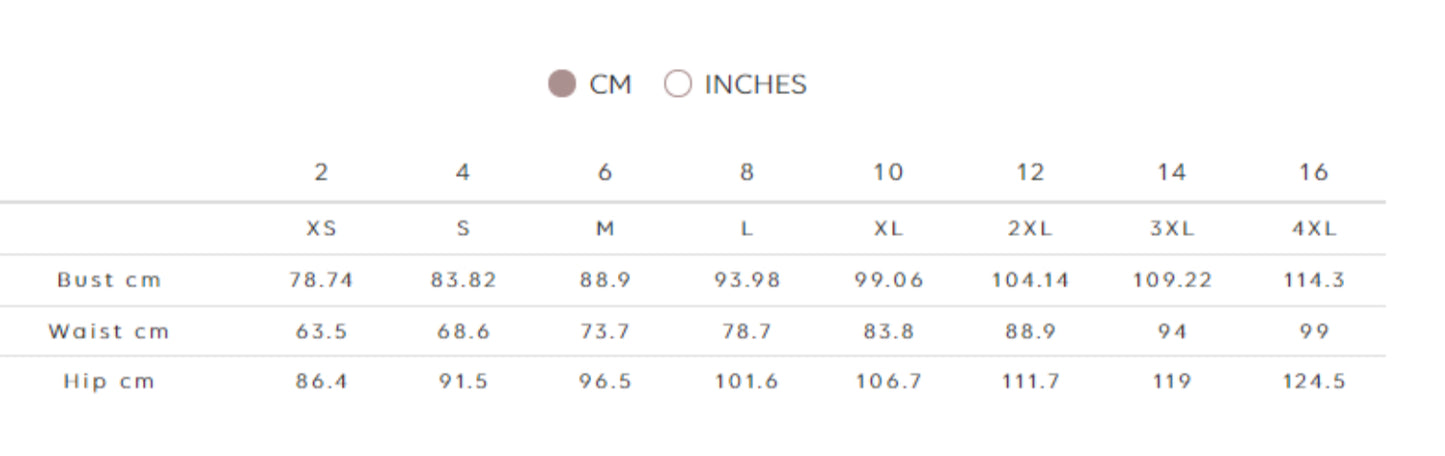Click the Hip cm row label
The width and height of the screenshot is (1445, 456).
[x=109, y=381]
